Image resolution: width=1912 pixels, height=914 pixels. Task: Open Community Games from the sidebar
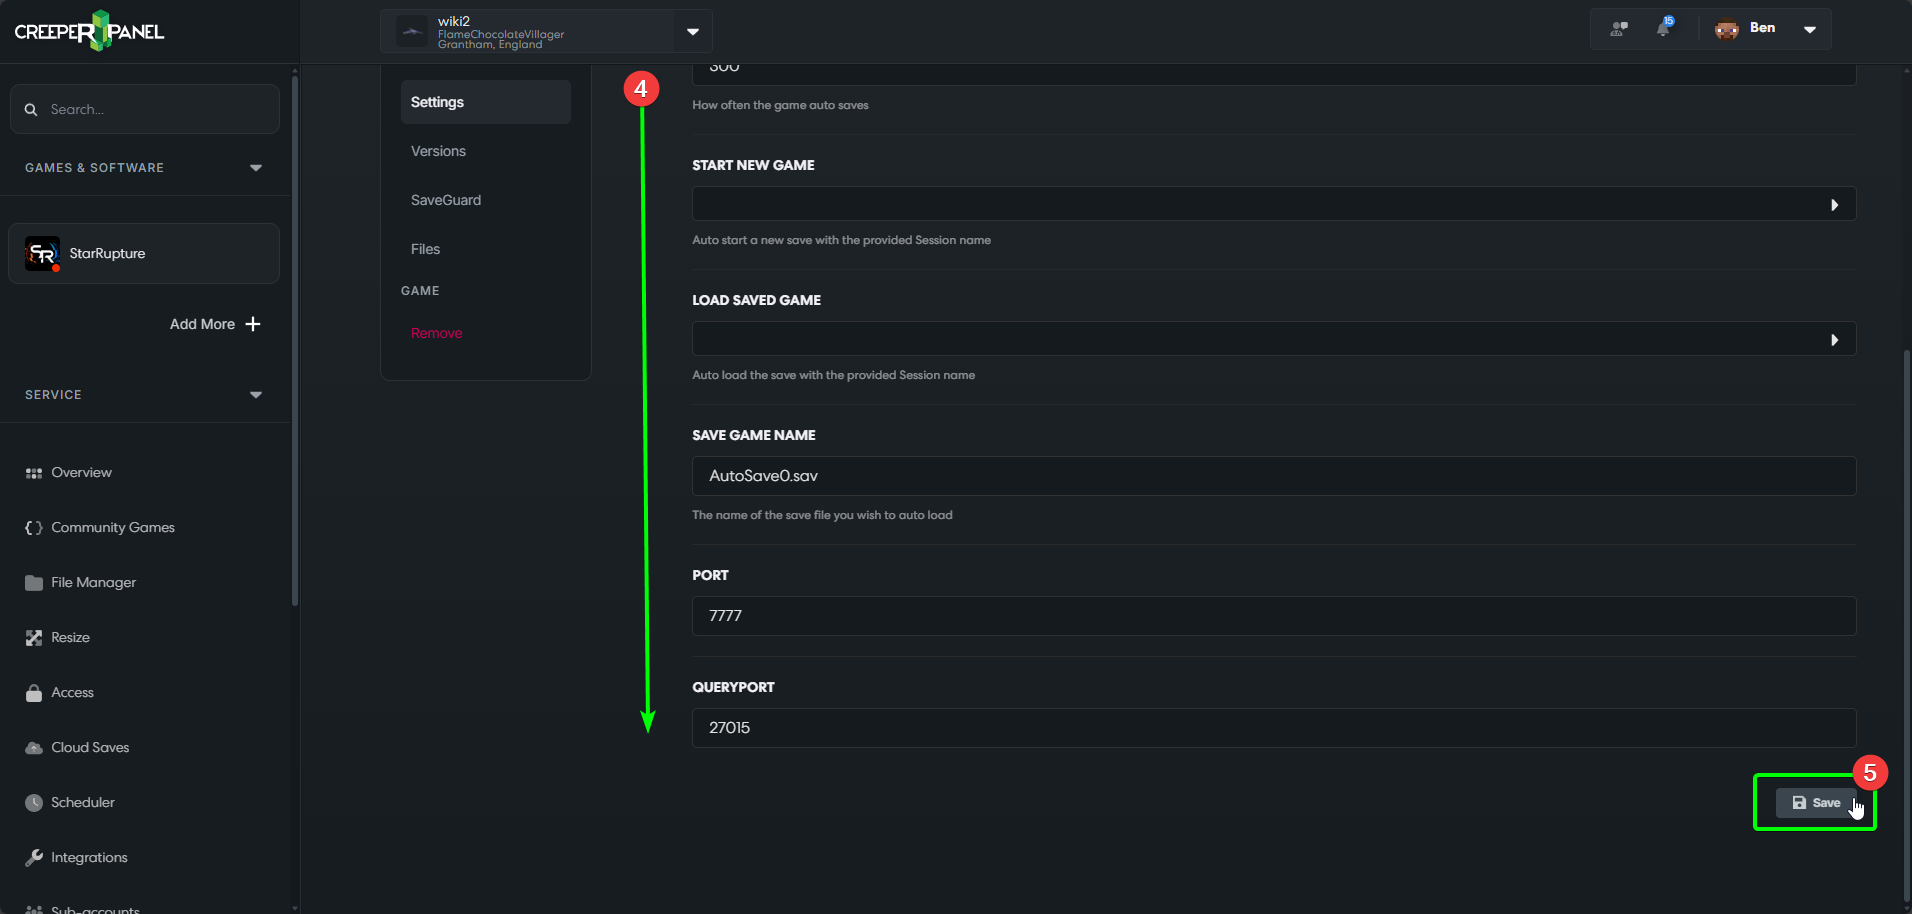point(113,527)
